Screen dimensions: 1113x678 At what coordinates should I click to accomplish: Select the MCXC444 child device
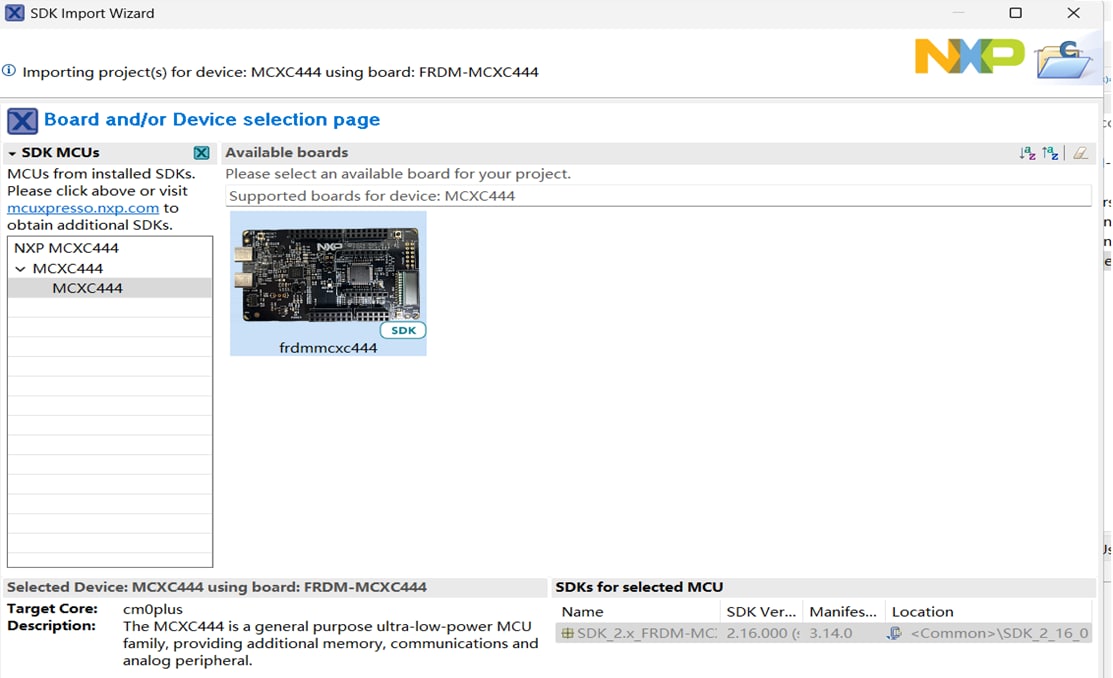tap(87, 288)
